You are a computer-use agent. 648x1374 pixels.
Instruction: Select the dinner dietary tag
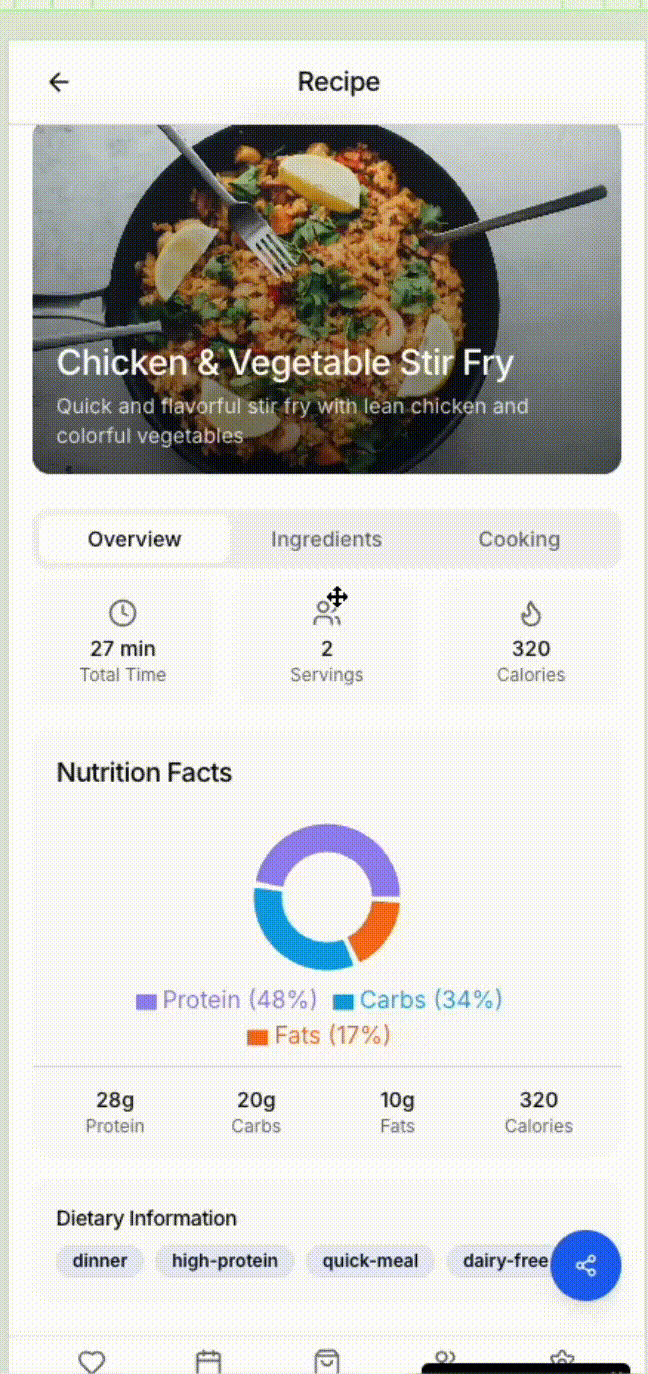point(100,1261)
